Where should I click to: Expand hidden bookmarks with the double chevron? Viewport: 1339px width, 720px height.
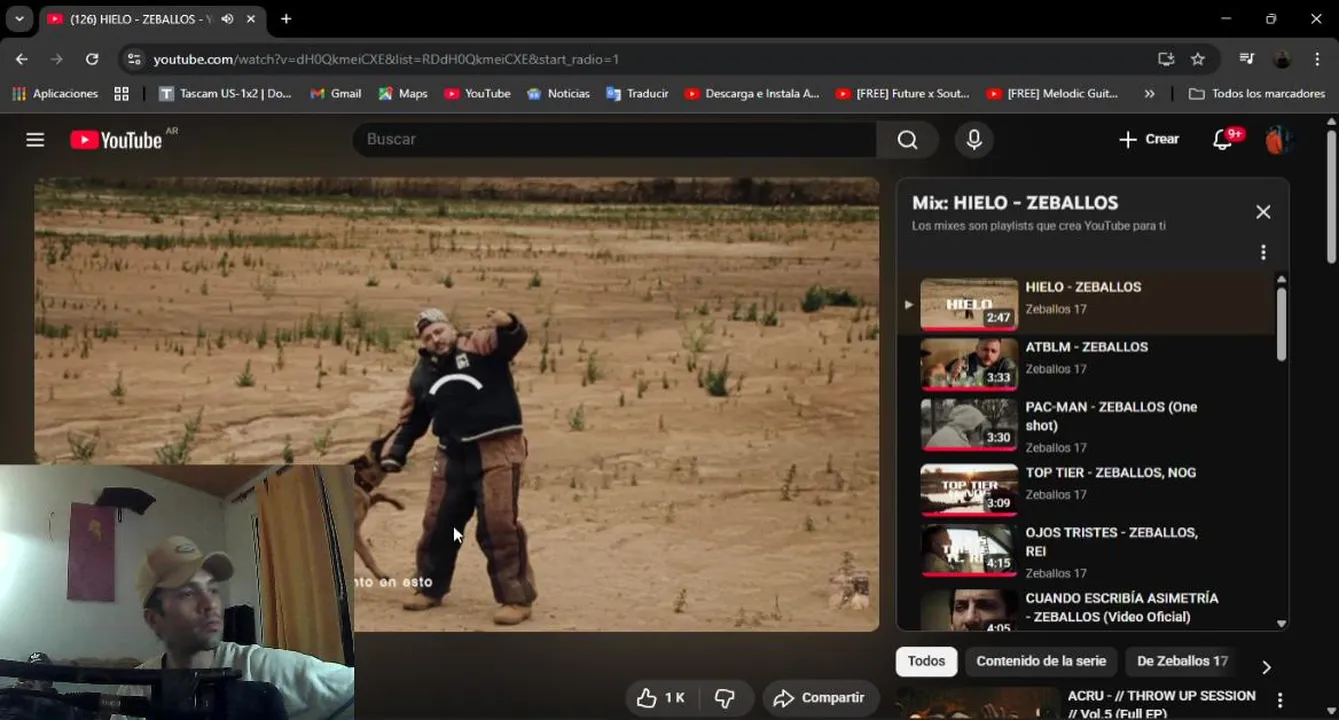coord(1149,93)
